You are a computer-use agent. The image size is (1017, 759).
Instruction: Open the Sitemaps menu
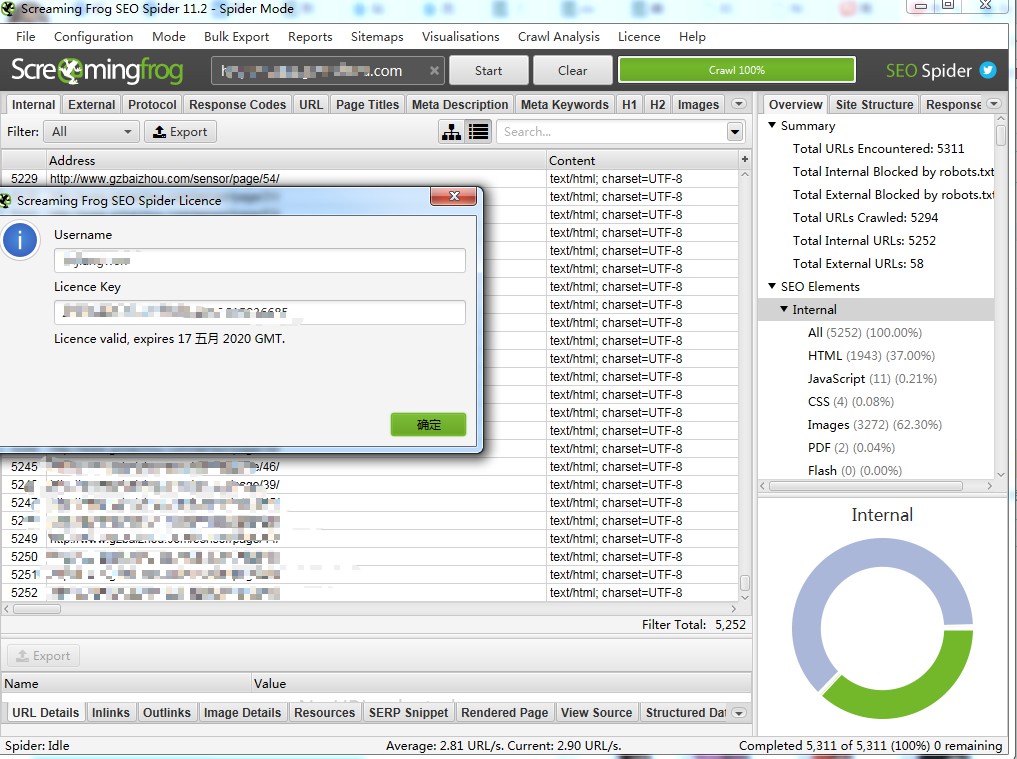tap(377, 36)
